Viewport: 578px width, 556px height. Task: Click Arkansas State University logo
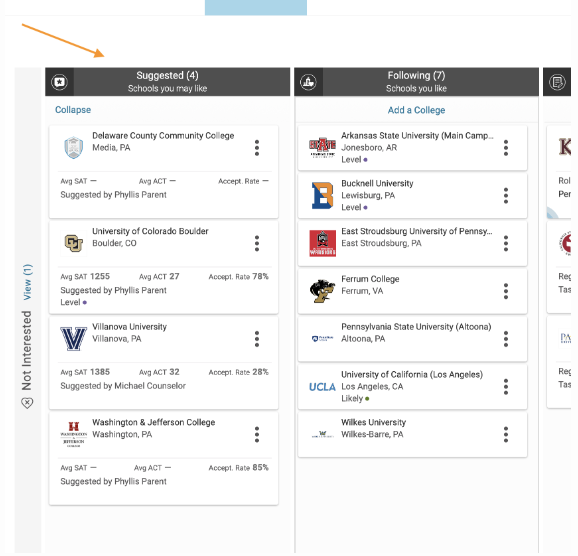322,147
